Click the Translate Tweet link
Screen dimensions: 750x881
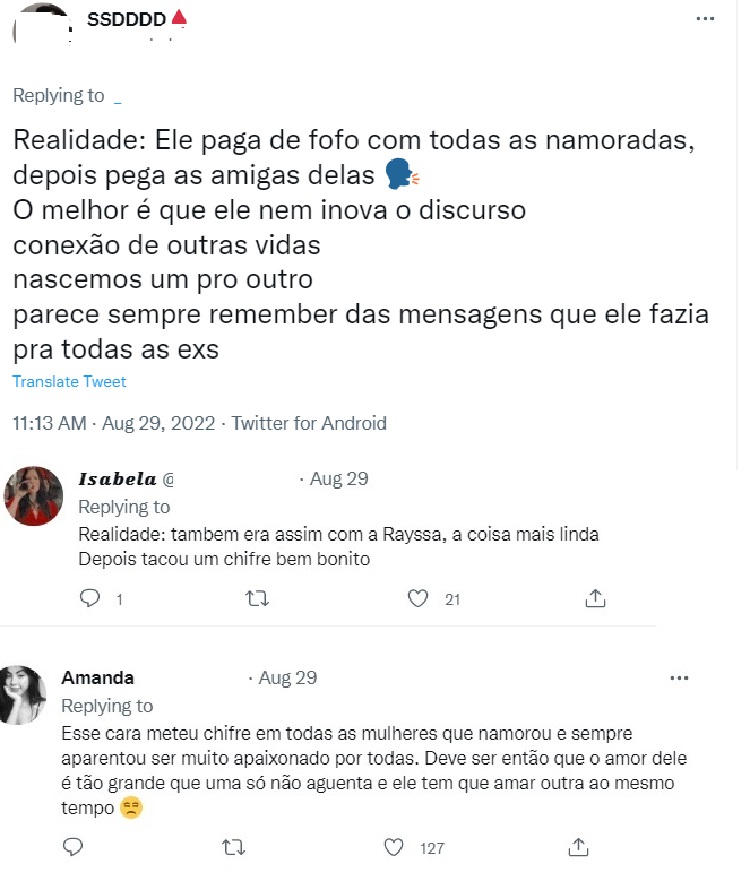coord(69,381)
